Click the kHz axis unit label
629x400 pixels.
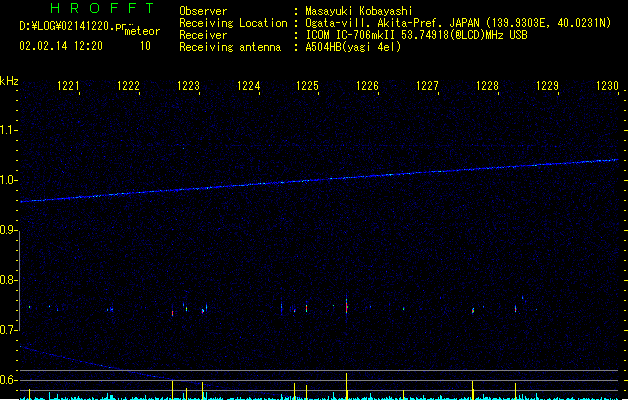[9, 81]
